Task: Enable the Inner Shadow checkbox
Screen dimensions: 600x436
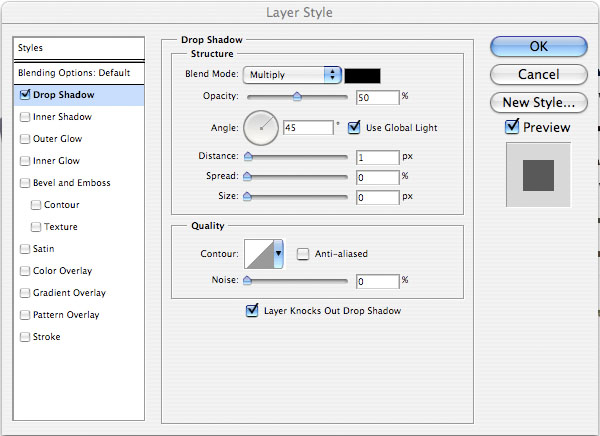Action: point(25,117)
